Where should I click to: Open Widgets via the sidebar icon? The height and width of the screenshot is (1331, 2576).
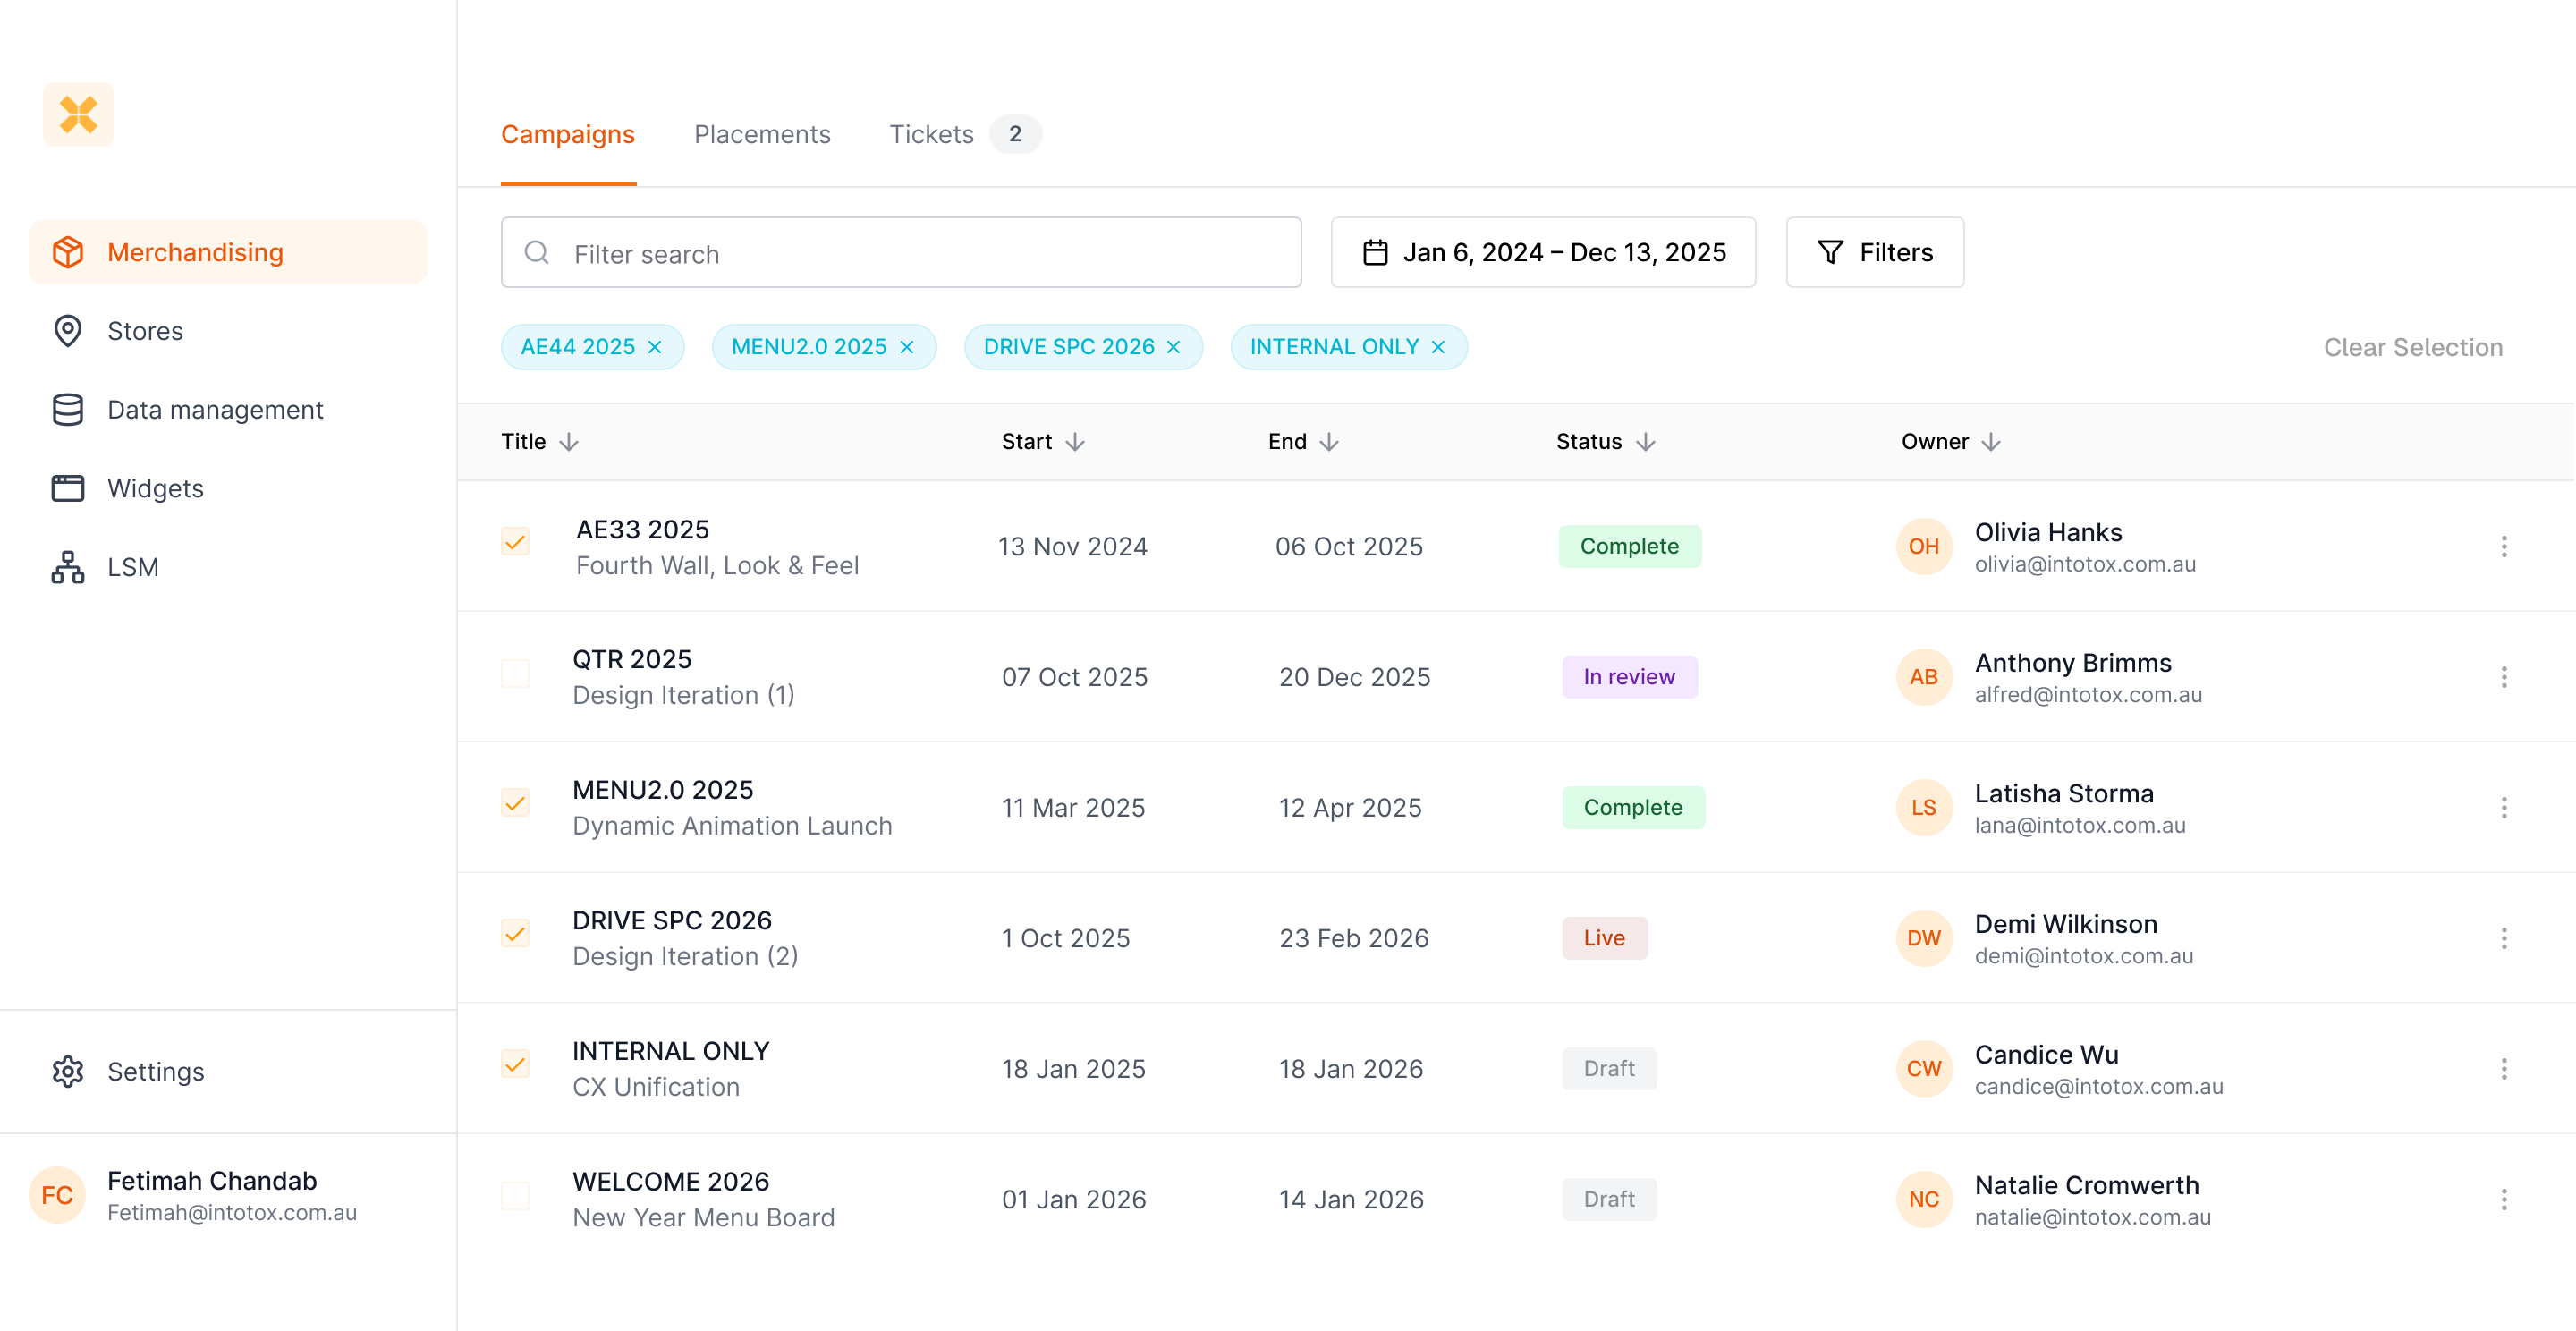67,488
